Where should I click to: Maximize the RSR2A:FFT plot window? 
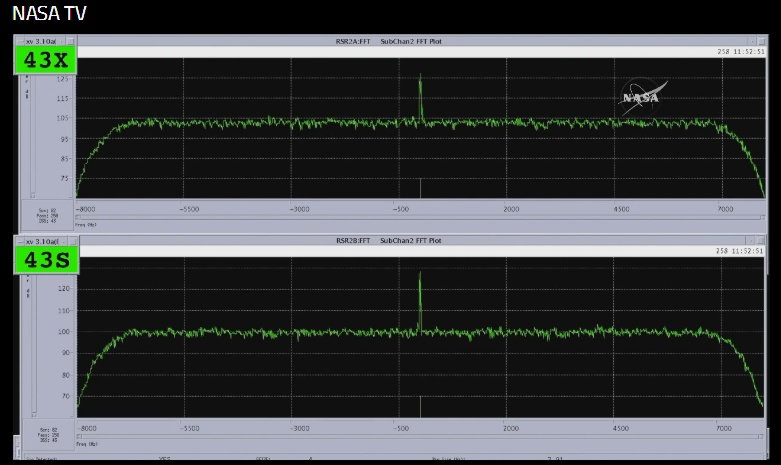tap(761, 41)
